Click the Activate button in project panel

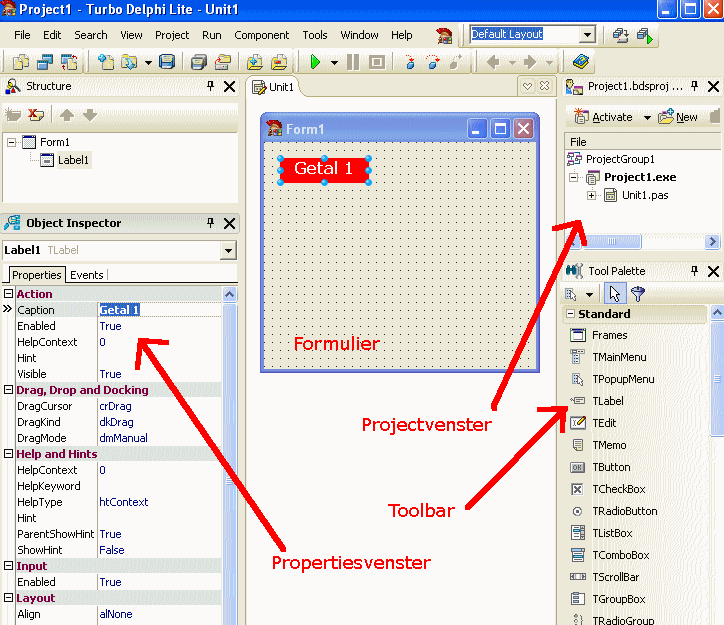click(604, 117)
